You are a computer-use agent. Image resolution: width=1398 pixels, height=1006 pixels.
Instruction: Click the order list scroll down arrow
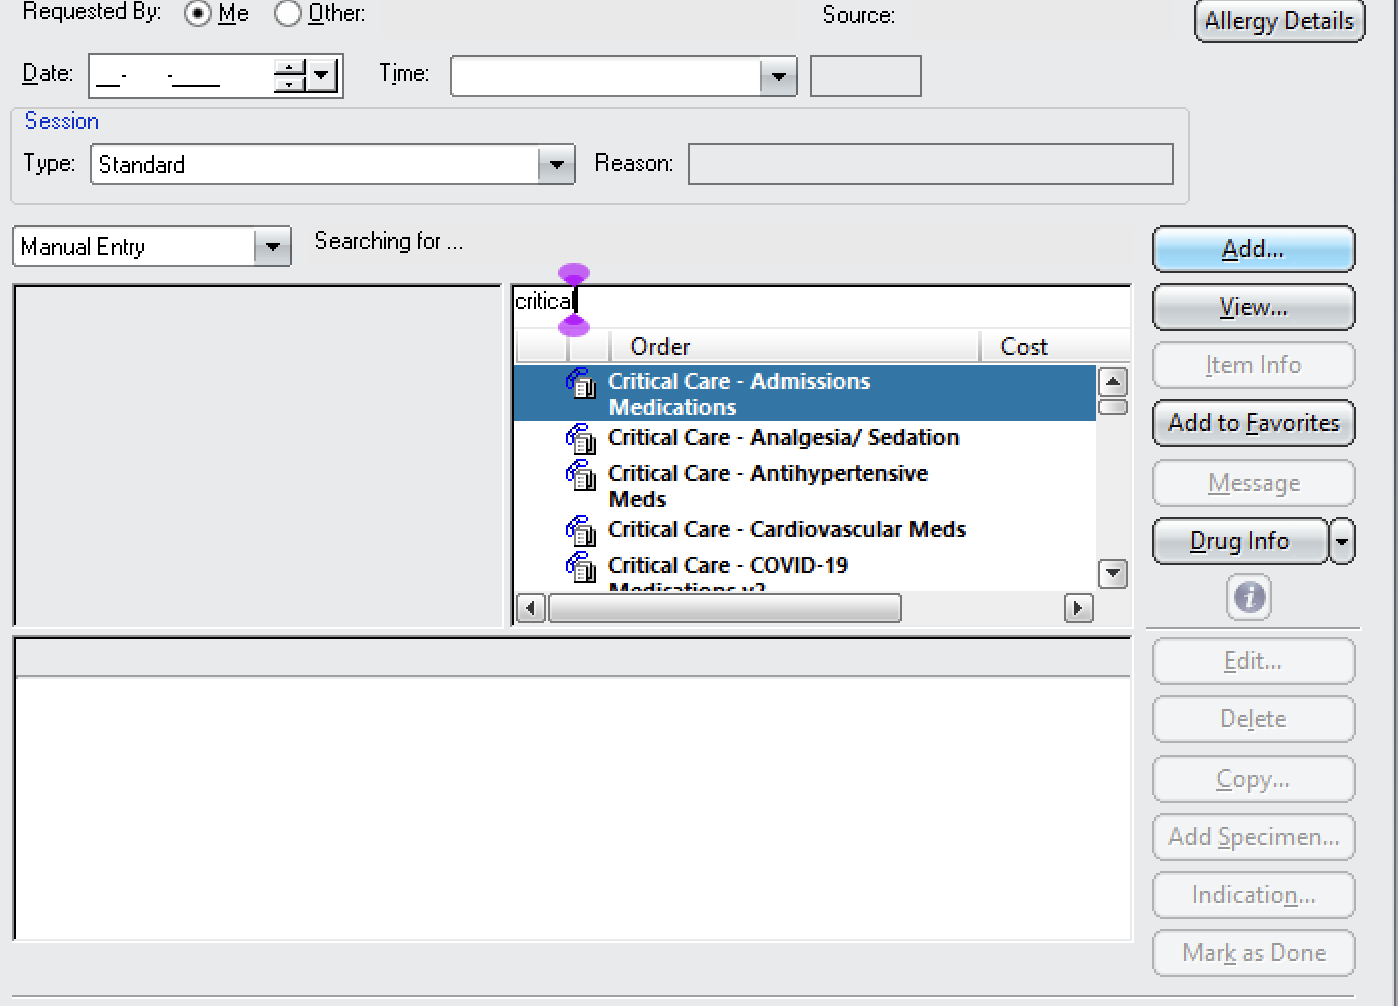coord(1113,574)
